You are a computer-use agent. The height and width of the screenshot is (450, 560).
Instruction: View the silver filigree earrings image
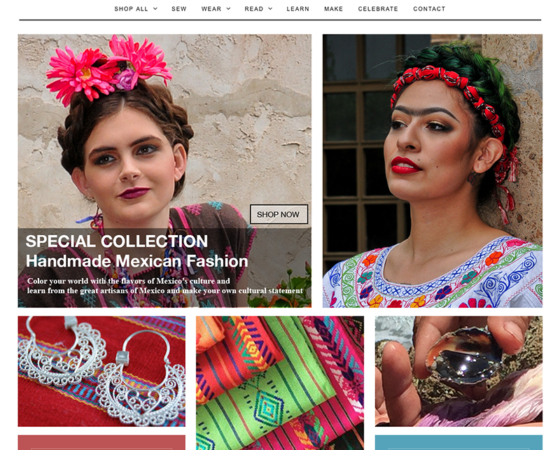click(x=102, y=371)
